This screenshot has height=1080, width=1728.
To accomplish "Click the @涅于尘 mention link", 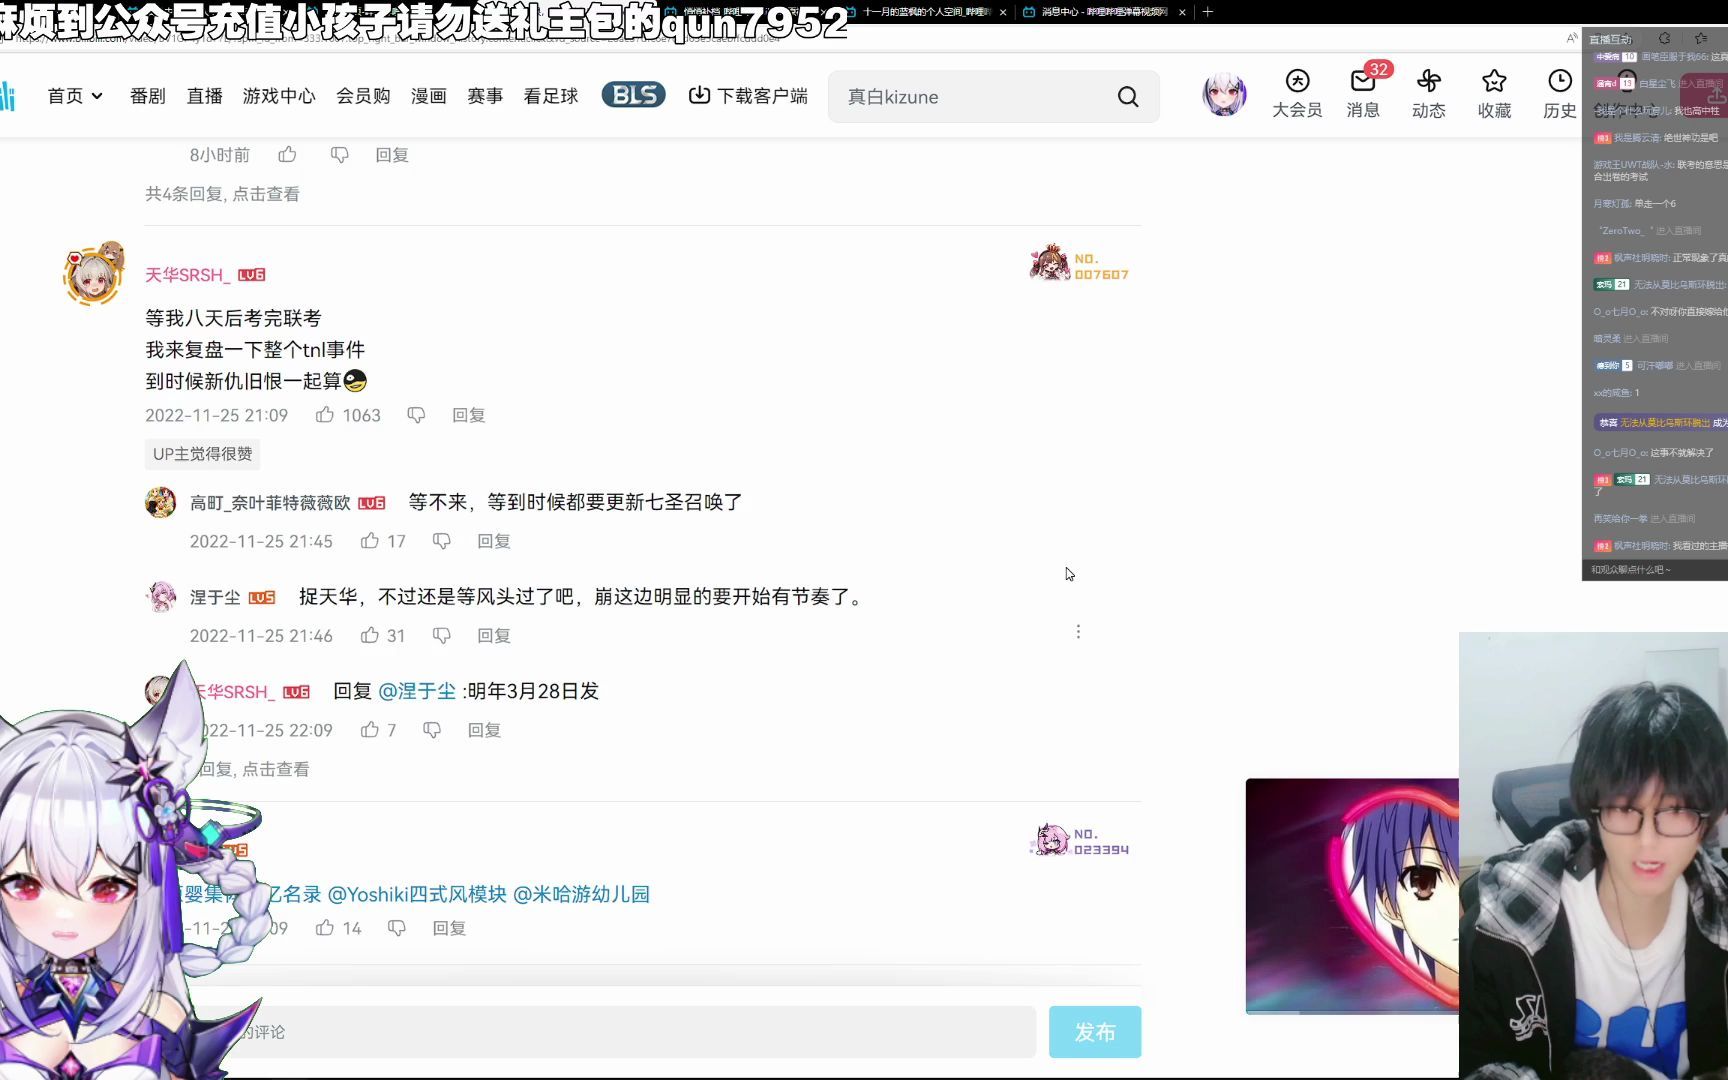I will coord(417,691).
